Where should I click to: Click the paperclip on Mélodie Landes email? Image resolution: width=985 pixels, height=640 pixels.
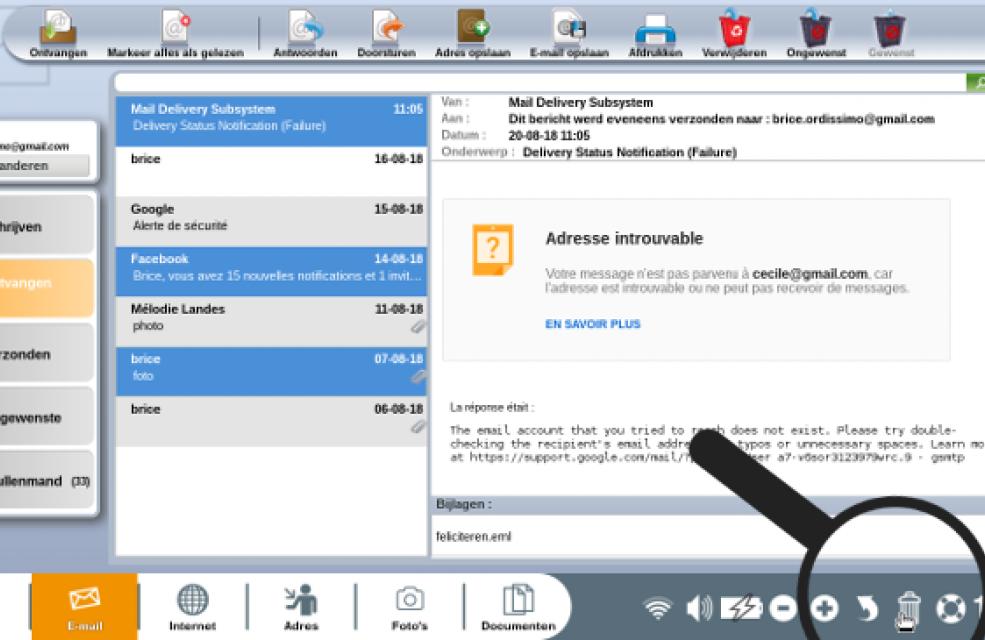(418, 327)
